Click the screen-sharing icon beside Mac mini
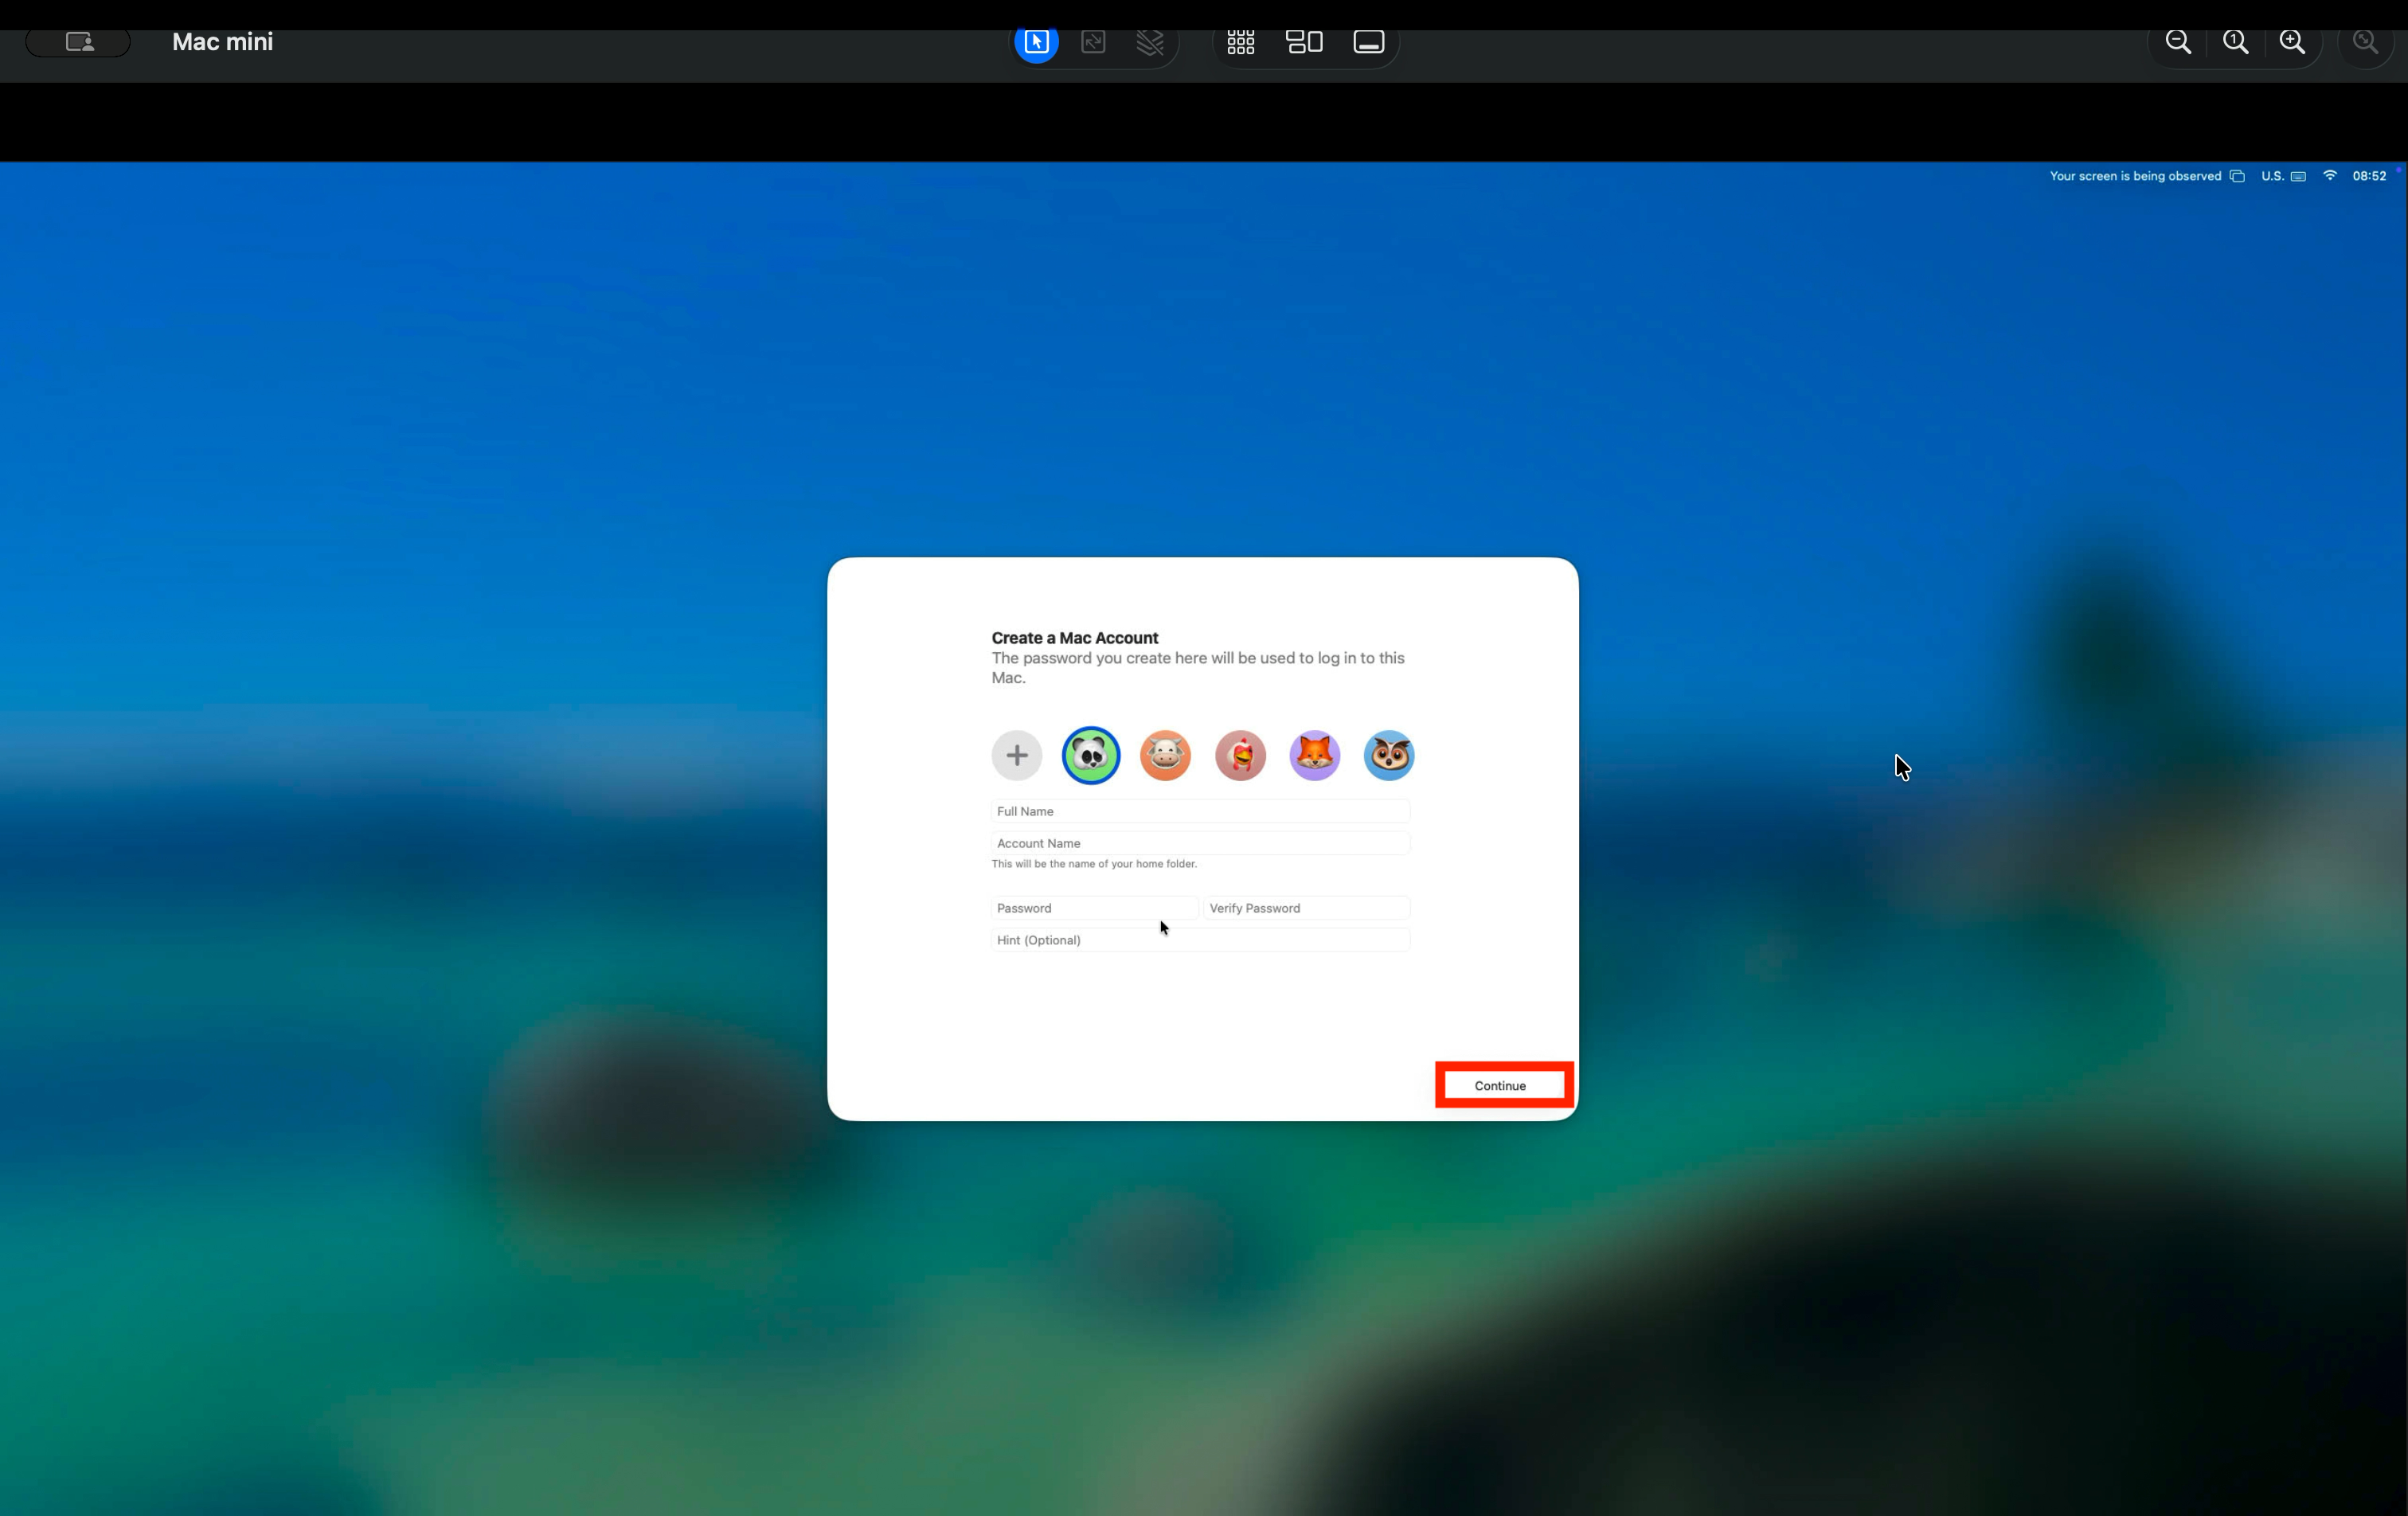Screen dimensions: 2408x1516 pos(79,42)
